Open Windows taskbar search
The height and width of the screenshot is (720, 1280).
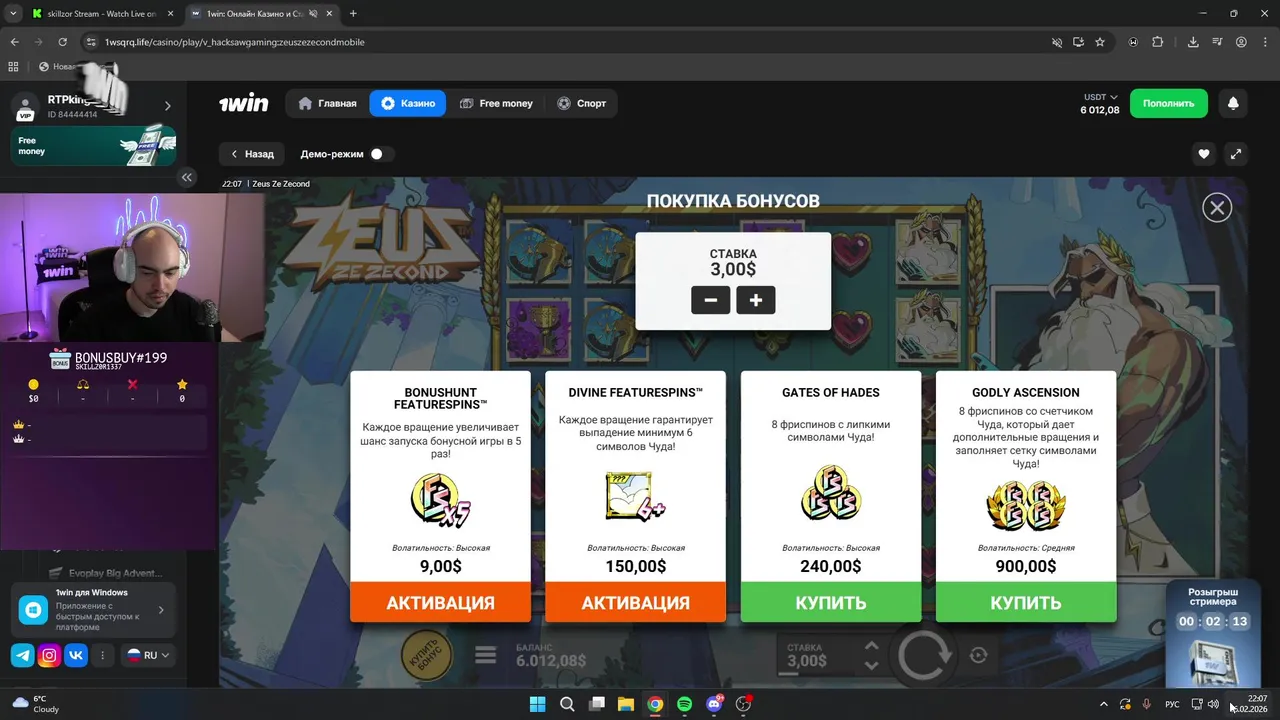(x=567, y=704)
